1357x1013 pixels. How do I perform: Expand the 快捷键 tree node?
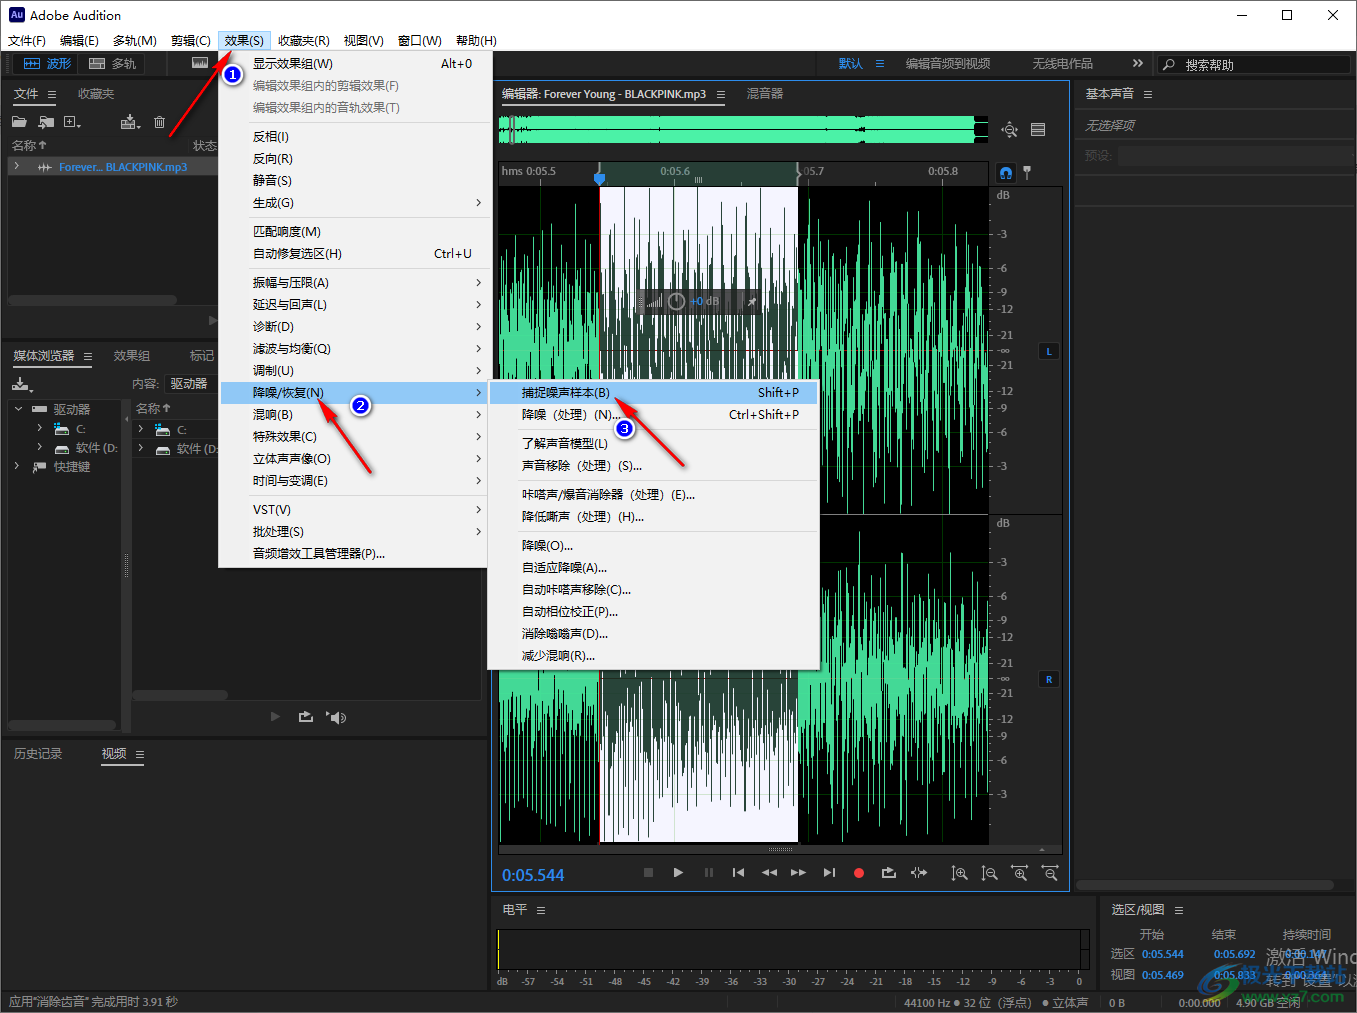click(x=17, y=466)
